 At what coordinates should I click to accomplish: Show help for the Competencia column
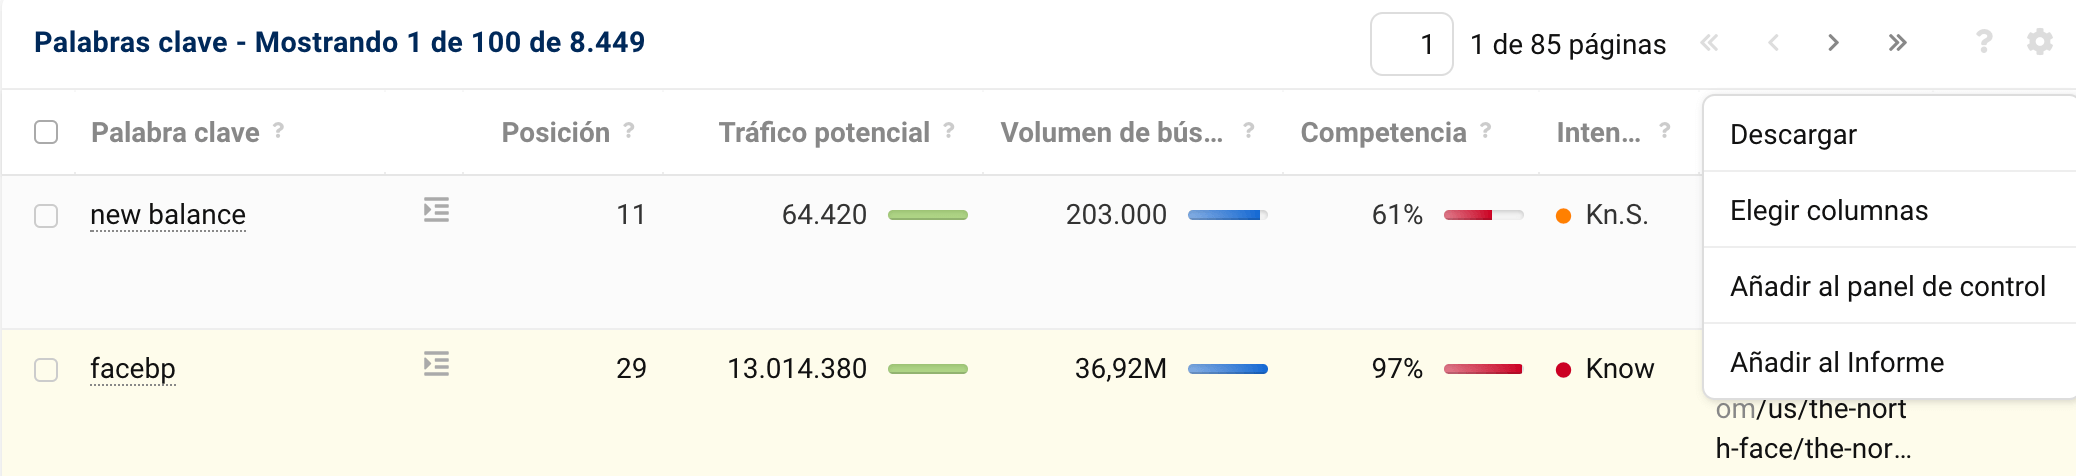coord(1486,130)
